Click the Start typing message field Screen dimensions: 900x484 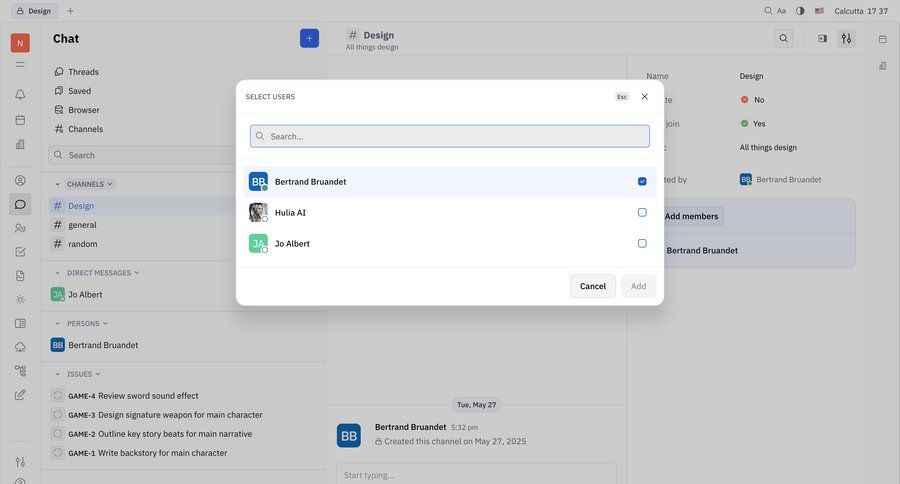[476, 475]
